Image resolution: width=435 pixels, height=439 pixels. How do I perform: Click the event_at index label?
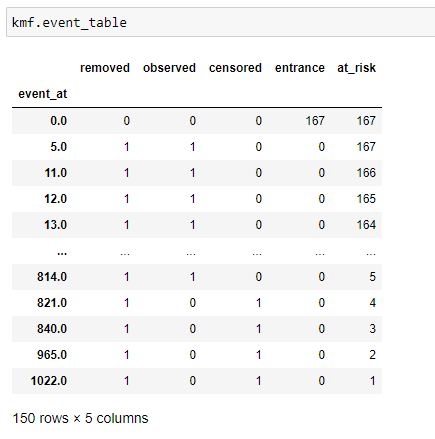click(x=43, y=94)
